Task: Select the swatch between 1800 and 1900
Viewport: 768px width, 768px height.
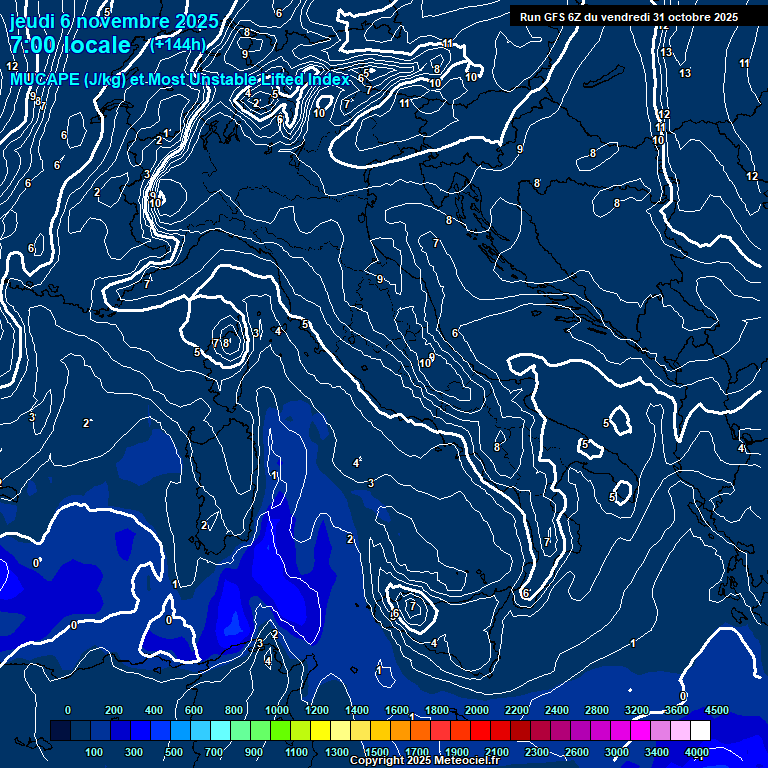Action: [440, 730]
